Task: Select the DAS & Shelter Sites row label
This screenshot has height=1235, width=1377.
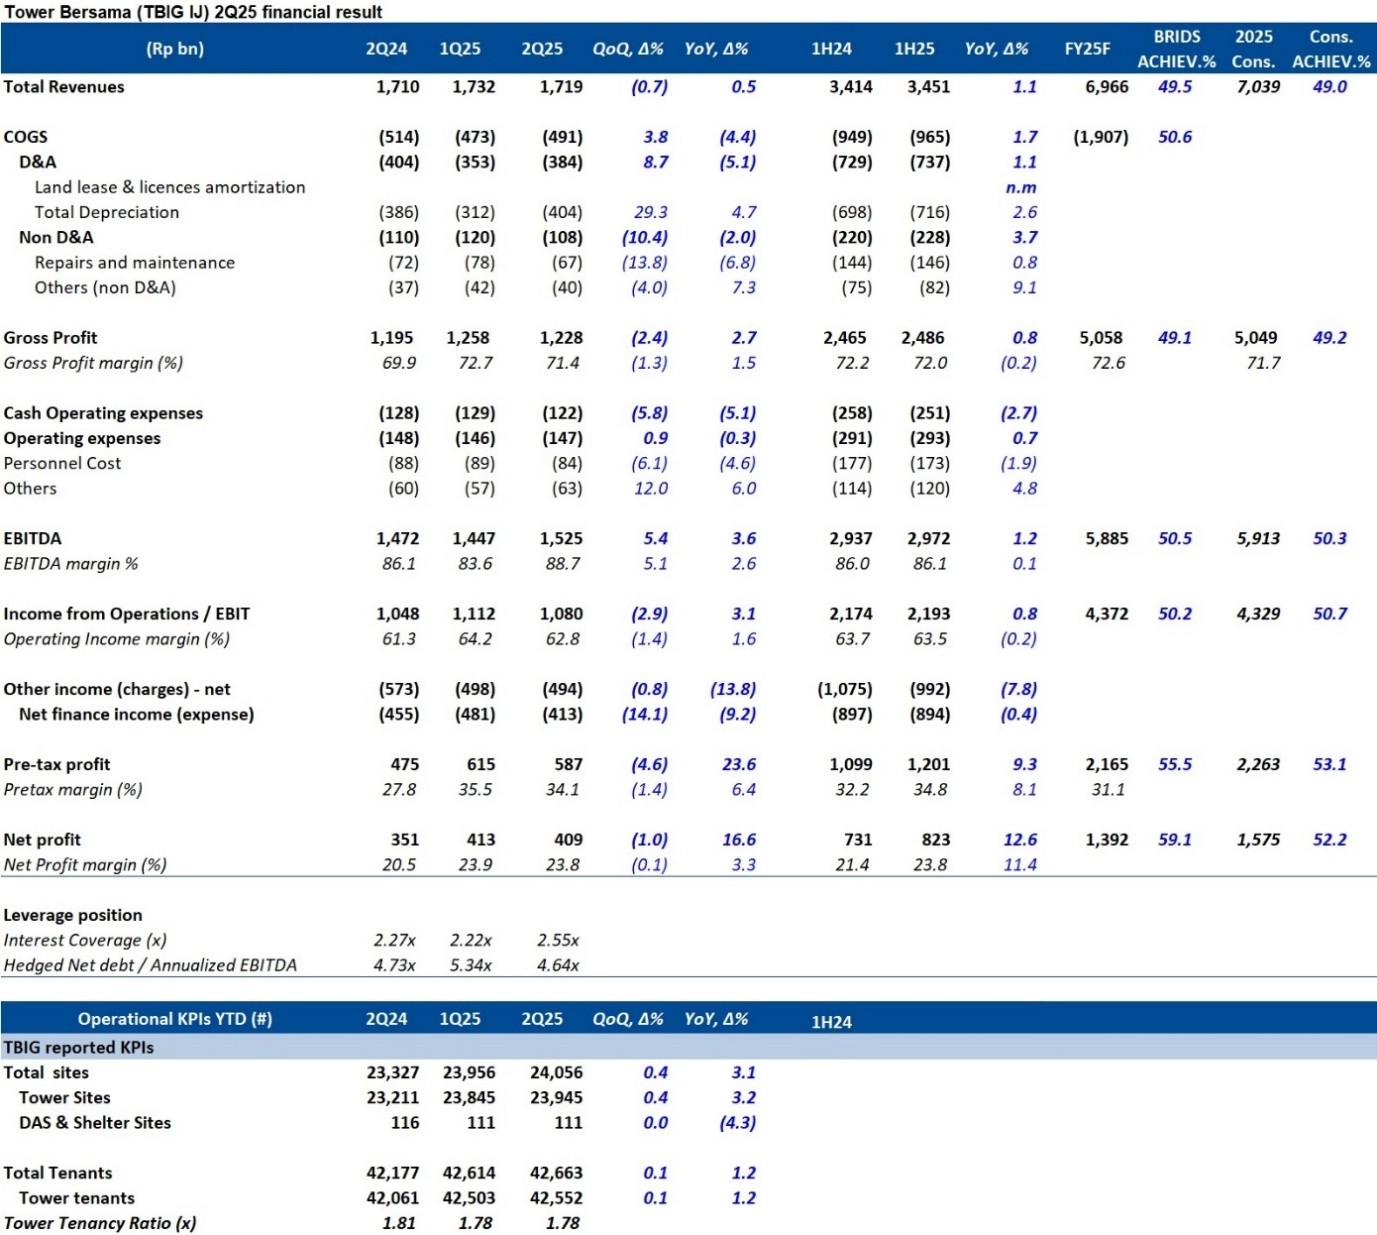Action: click(95, 1123)
